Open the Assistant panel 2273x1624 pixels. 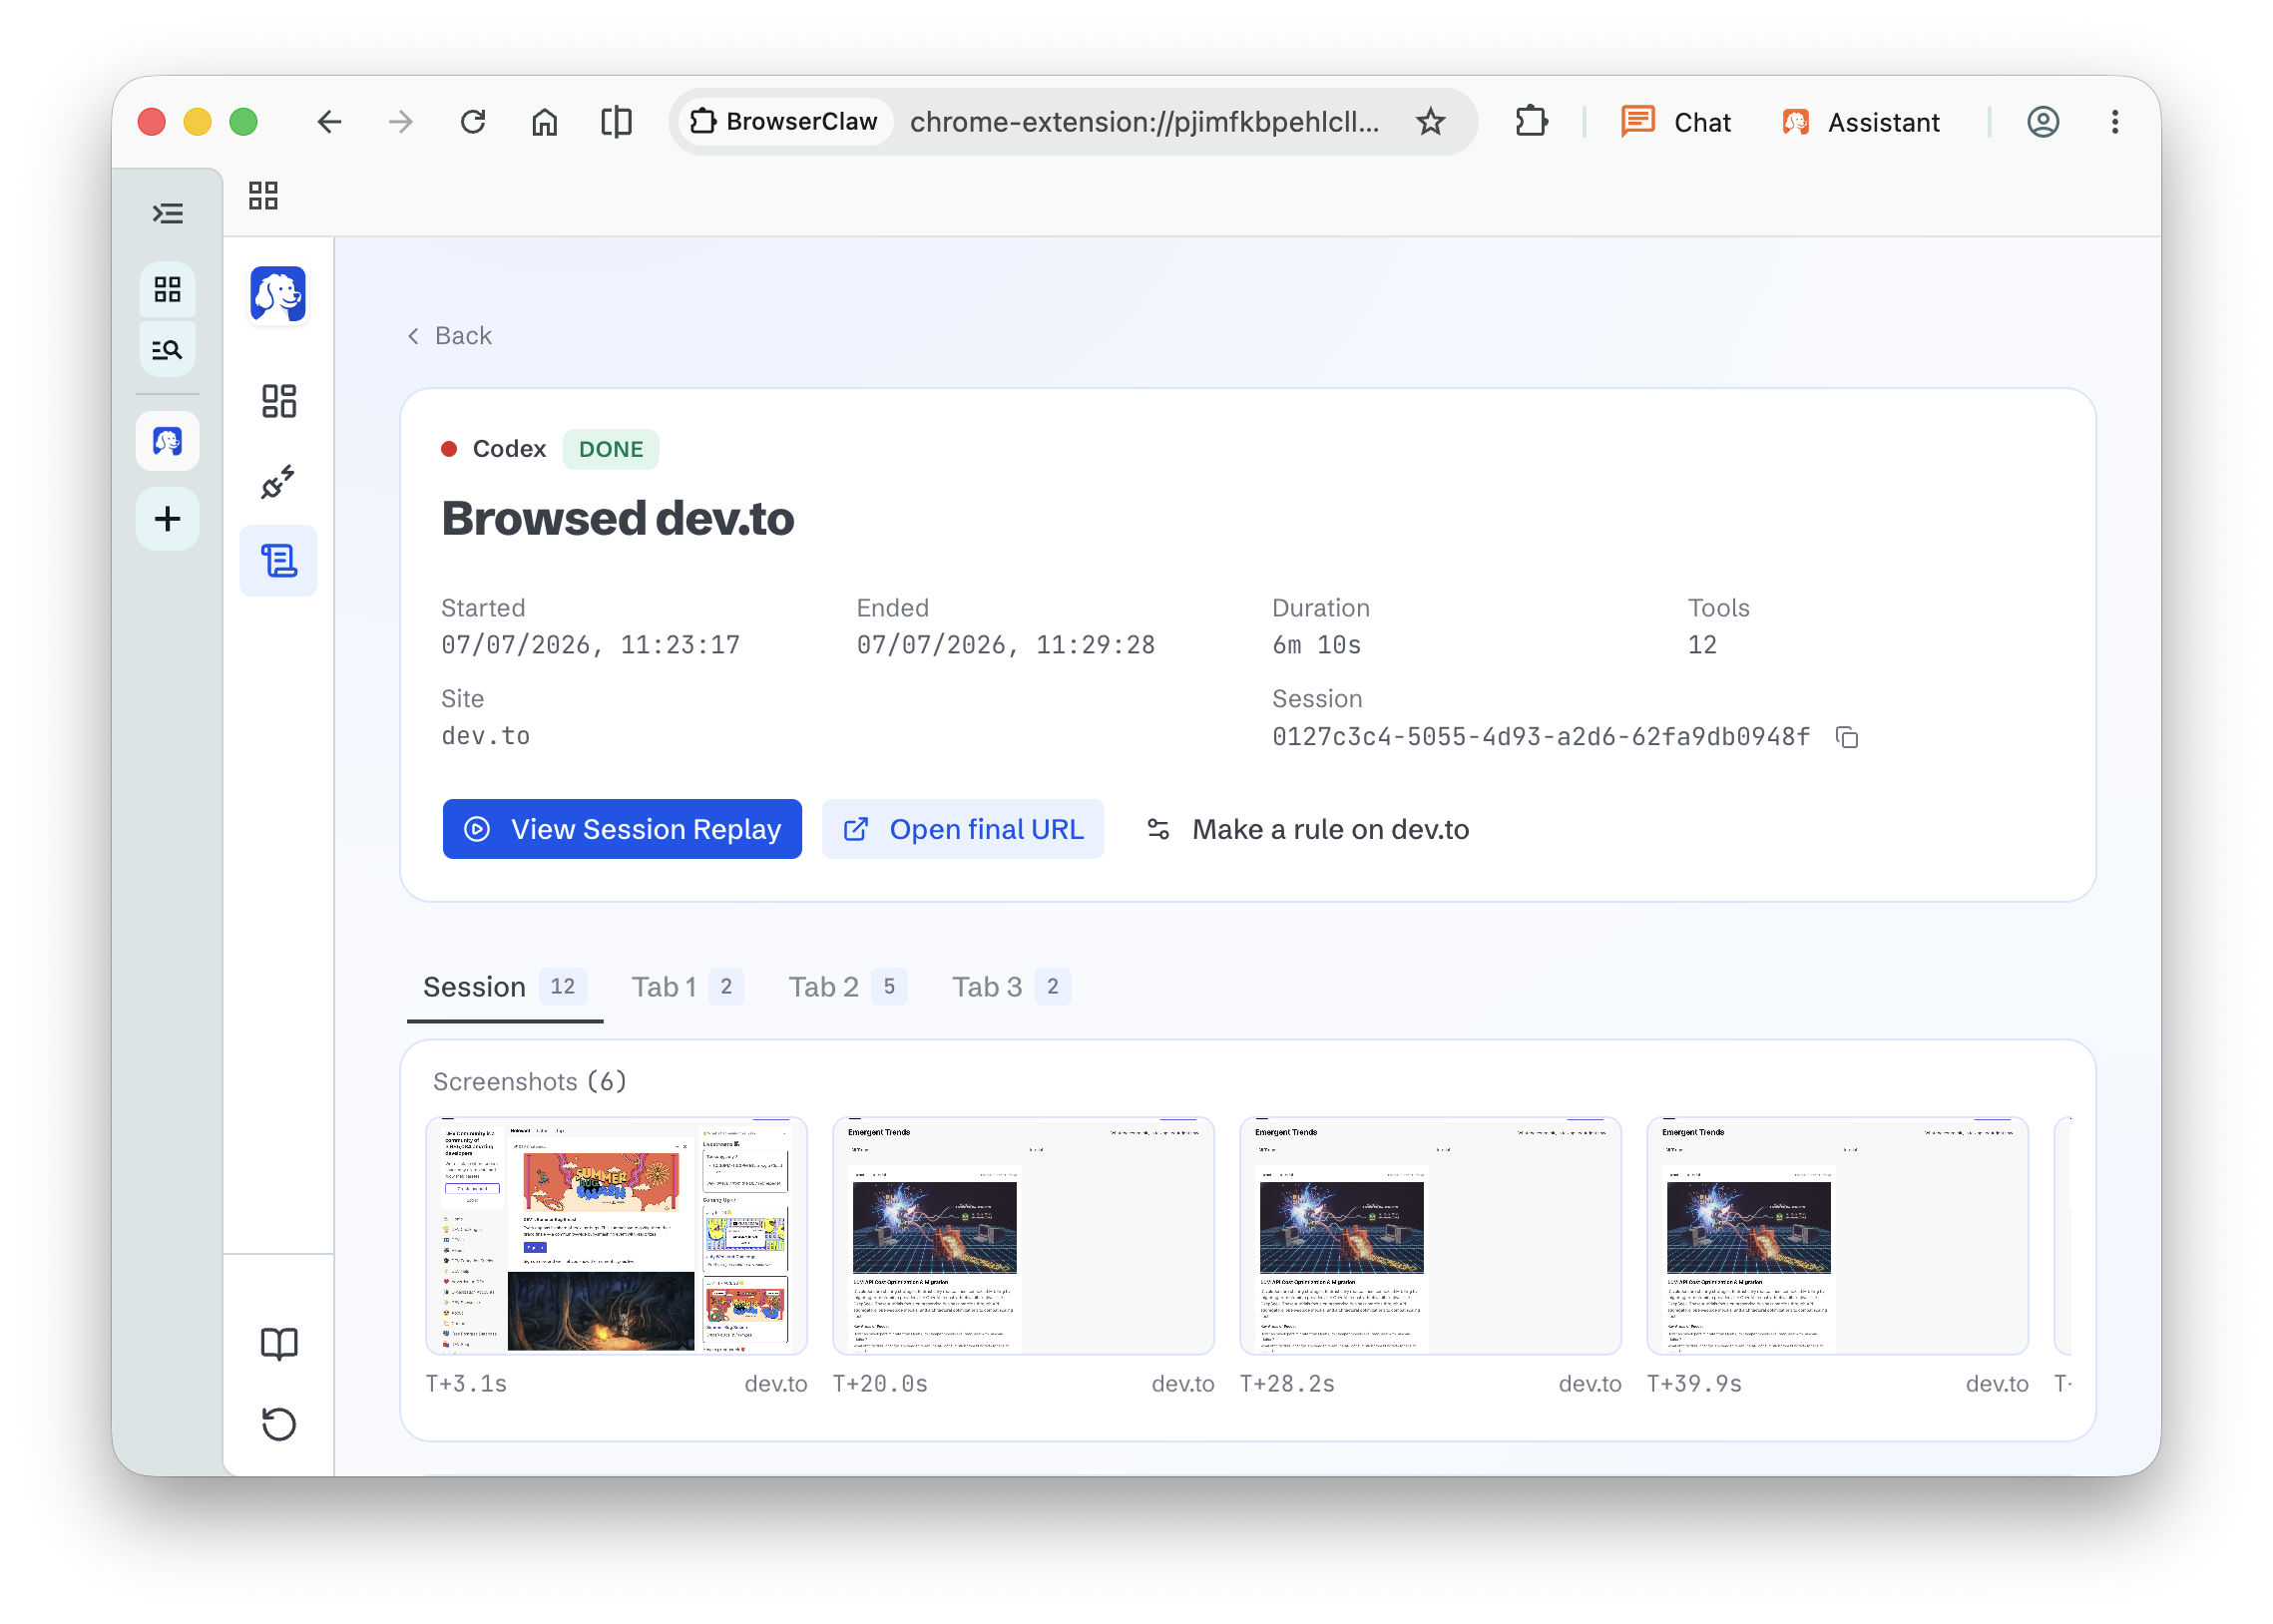1860,122
